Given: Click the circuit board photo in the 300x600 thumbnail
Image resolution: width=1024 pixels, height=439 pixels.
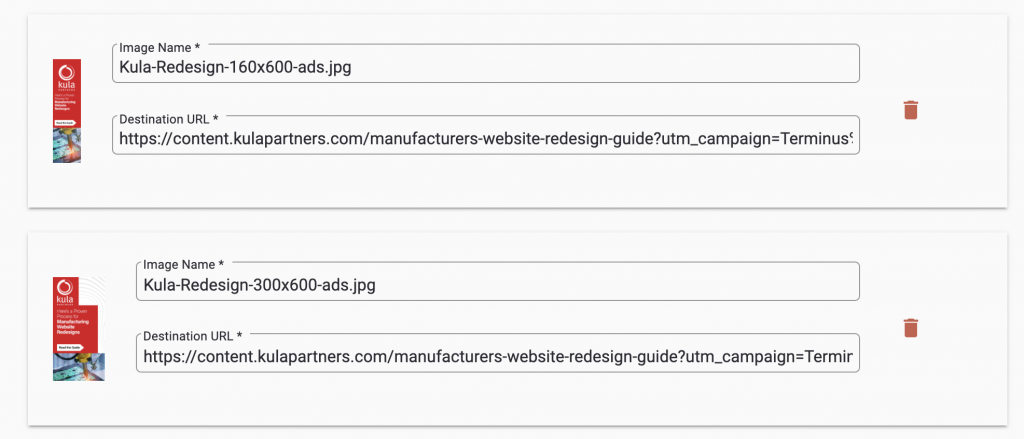Looking at the screenshot, I should [x=79, y=366].
